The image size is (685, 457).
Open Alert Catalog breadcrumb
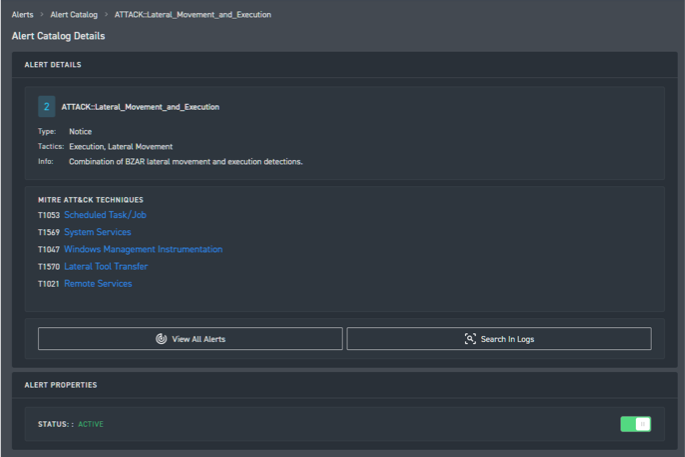tap(74, 15)
